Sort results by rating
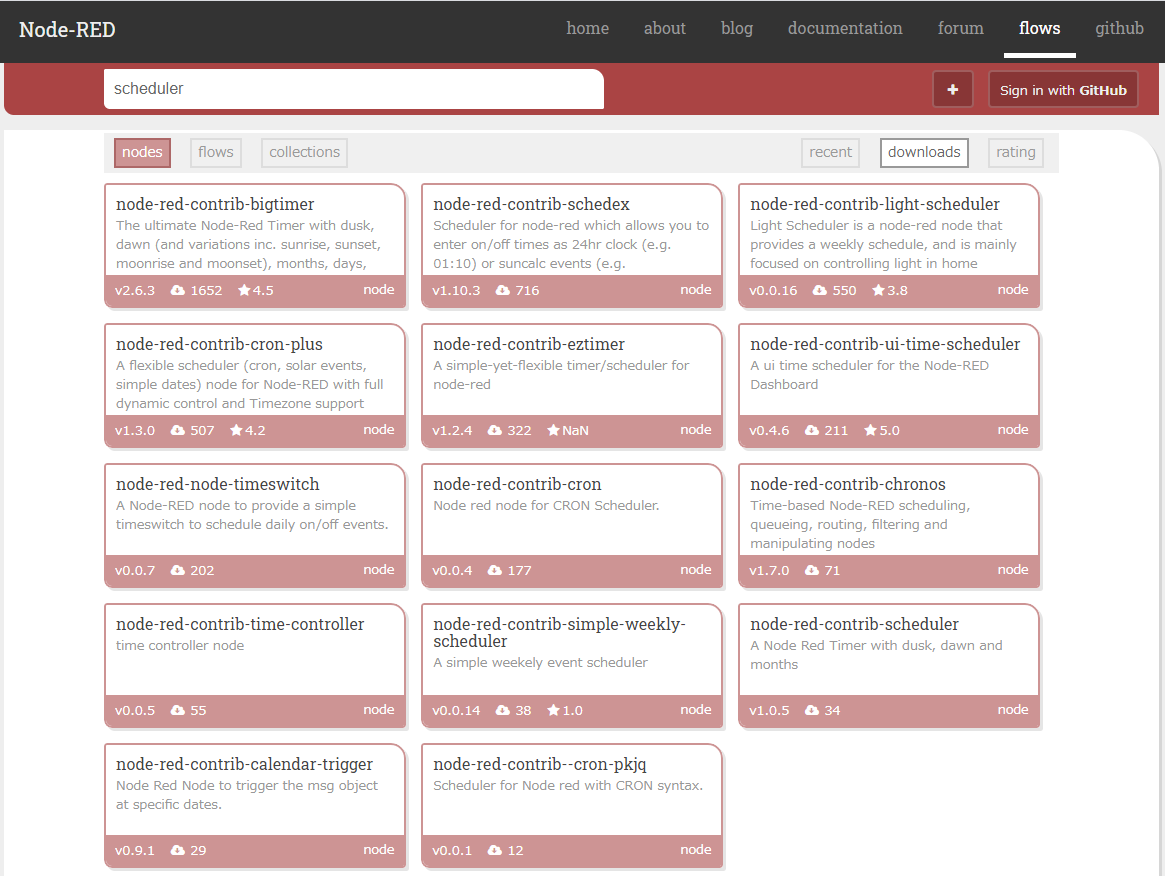 coord(1015,152)
